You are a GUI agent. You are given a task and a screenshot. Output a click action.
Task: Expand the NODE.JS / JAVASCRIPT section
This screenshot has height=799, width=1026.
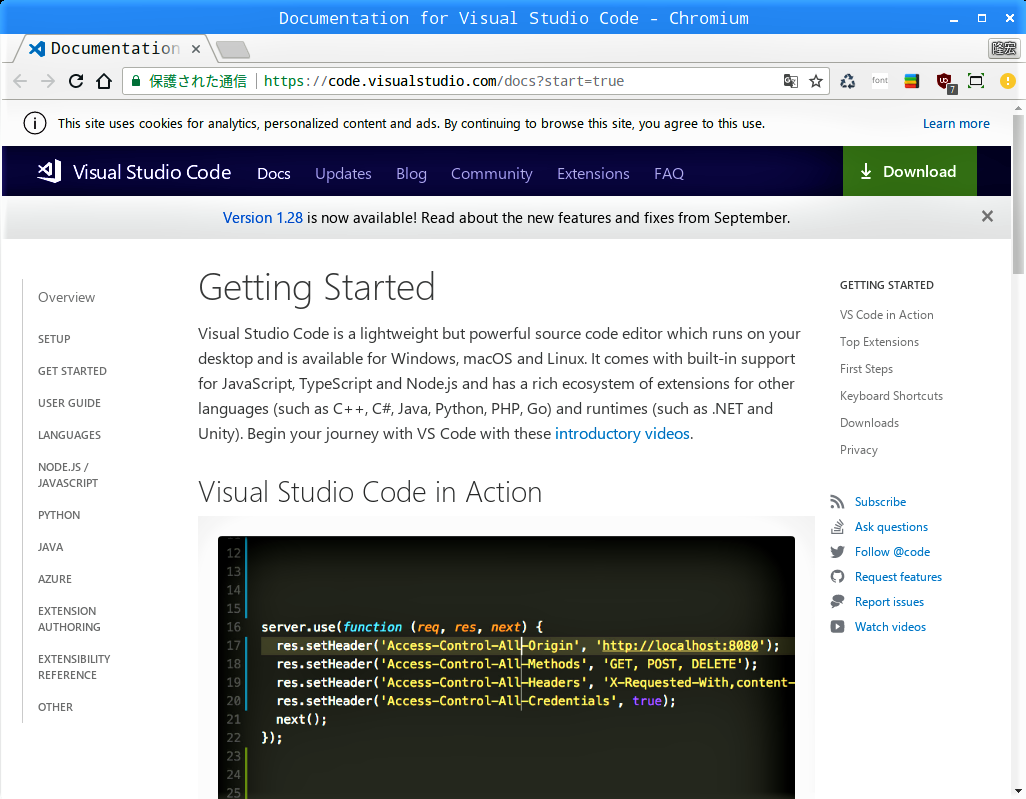(68, 475)
